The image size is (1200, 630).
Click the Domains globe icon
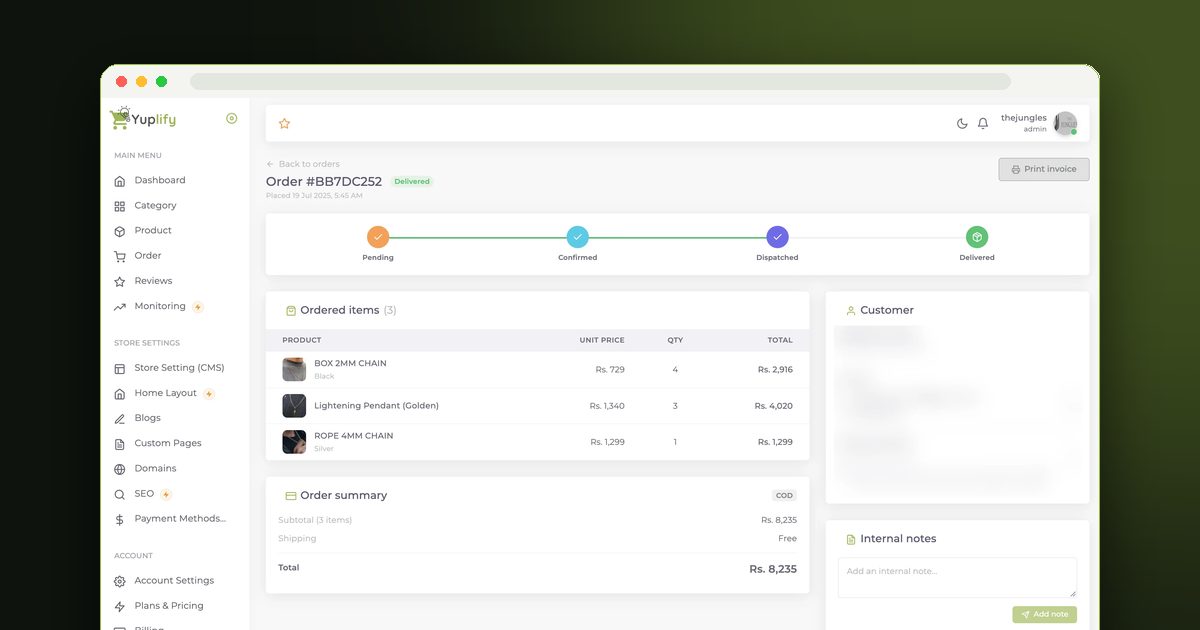120,469
